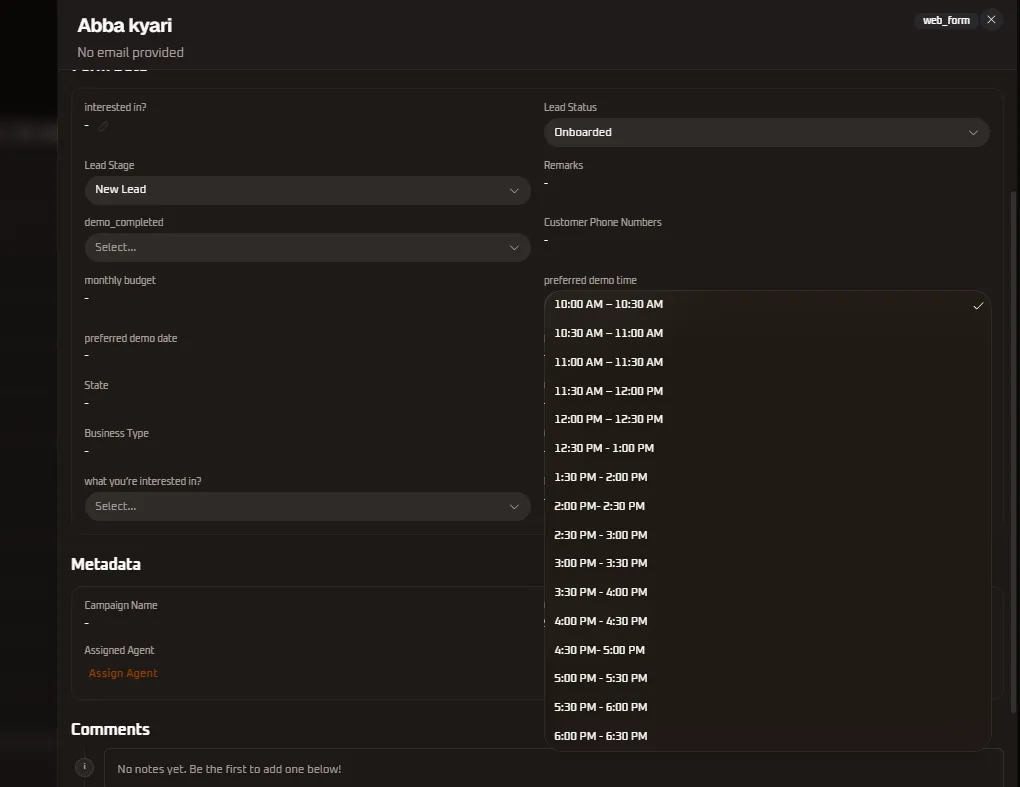1020x787 pixels.
Task: Choose the 11:30 AM – 12:00 PM option
Action: point(768,391)
